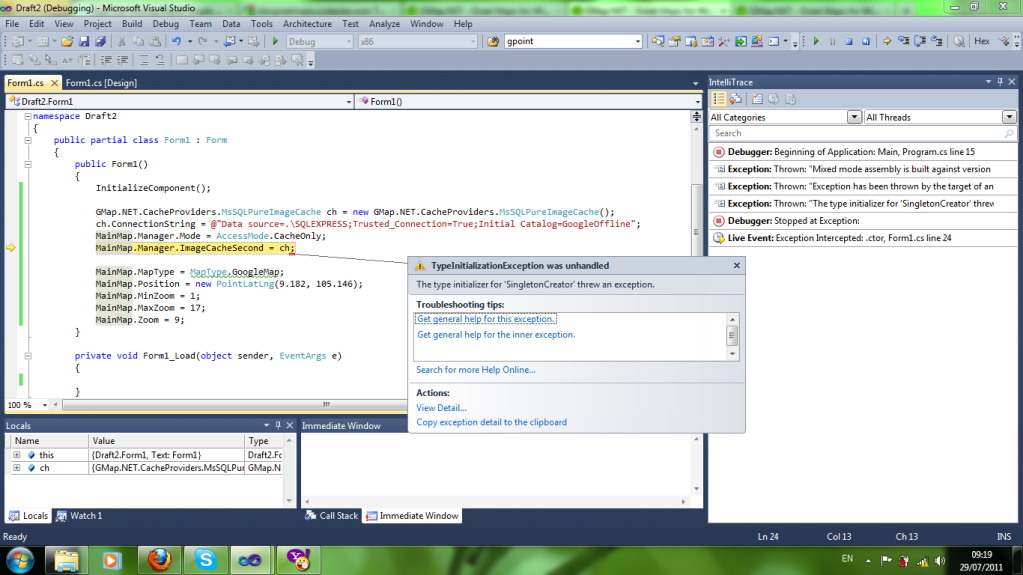Open the Architecture menu

coord(307,23)
